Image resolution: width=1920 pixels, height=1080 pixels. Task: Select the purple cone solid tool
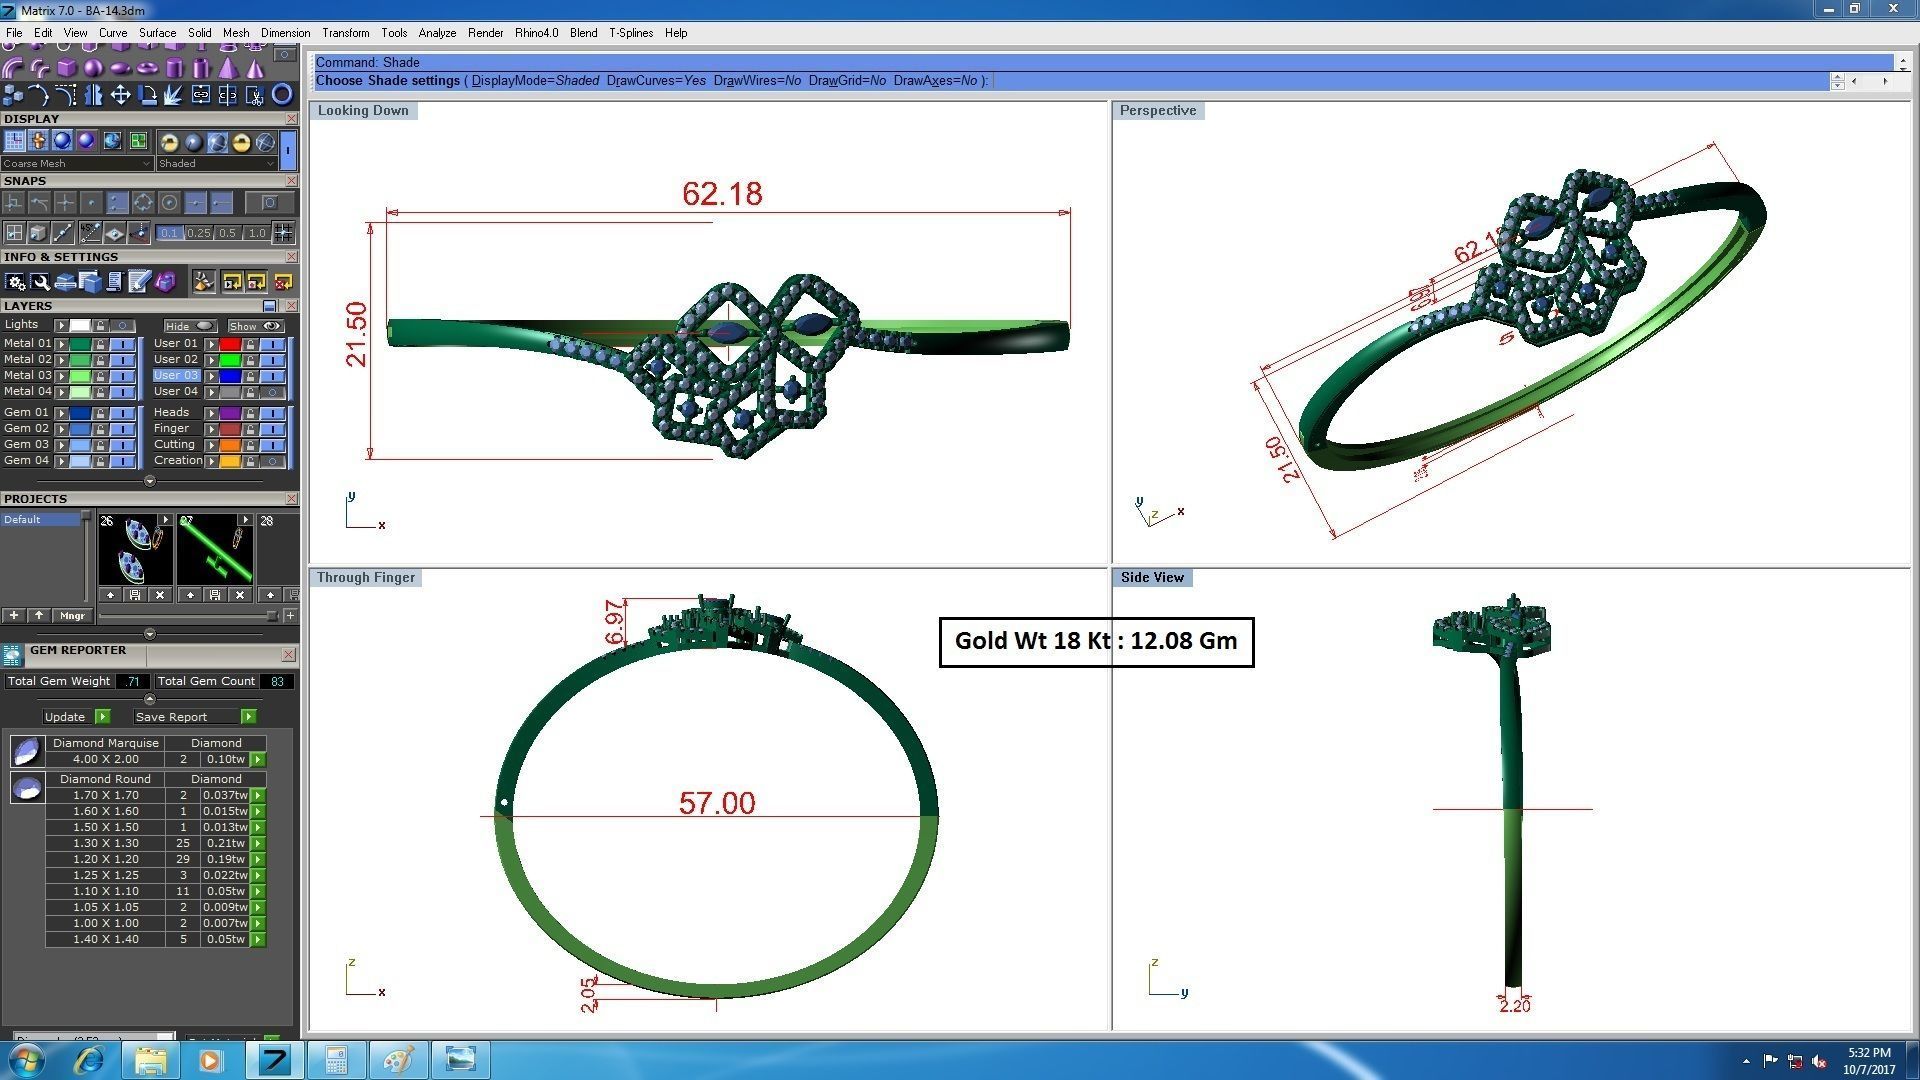coord(255,68)
